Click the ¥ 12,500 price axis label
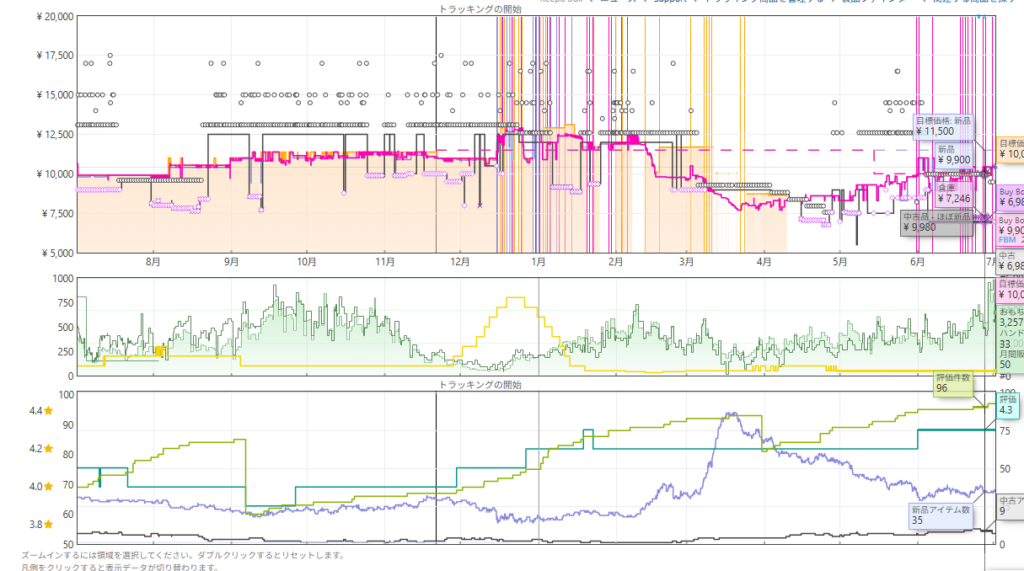 [x=55, y=135]
